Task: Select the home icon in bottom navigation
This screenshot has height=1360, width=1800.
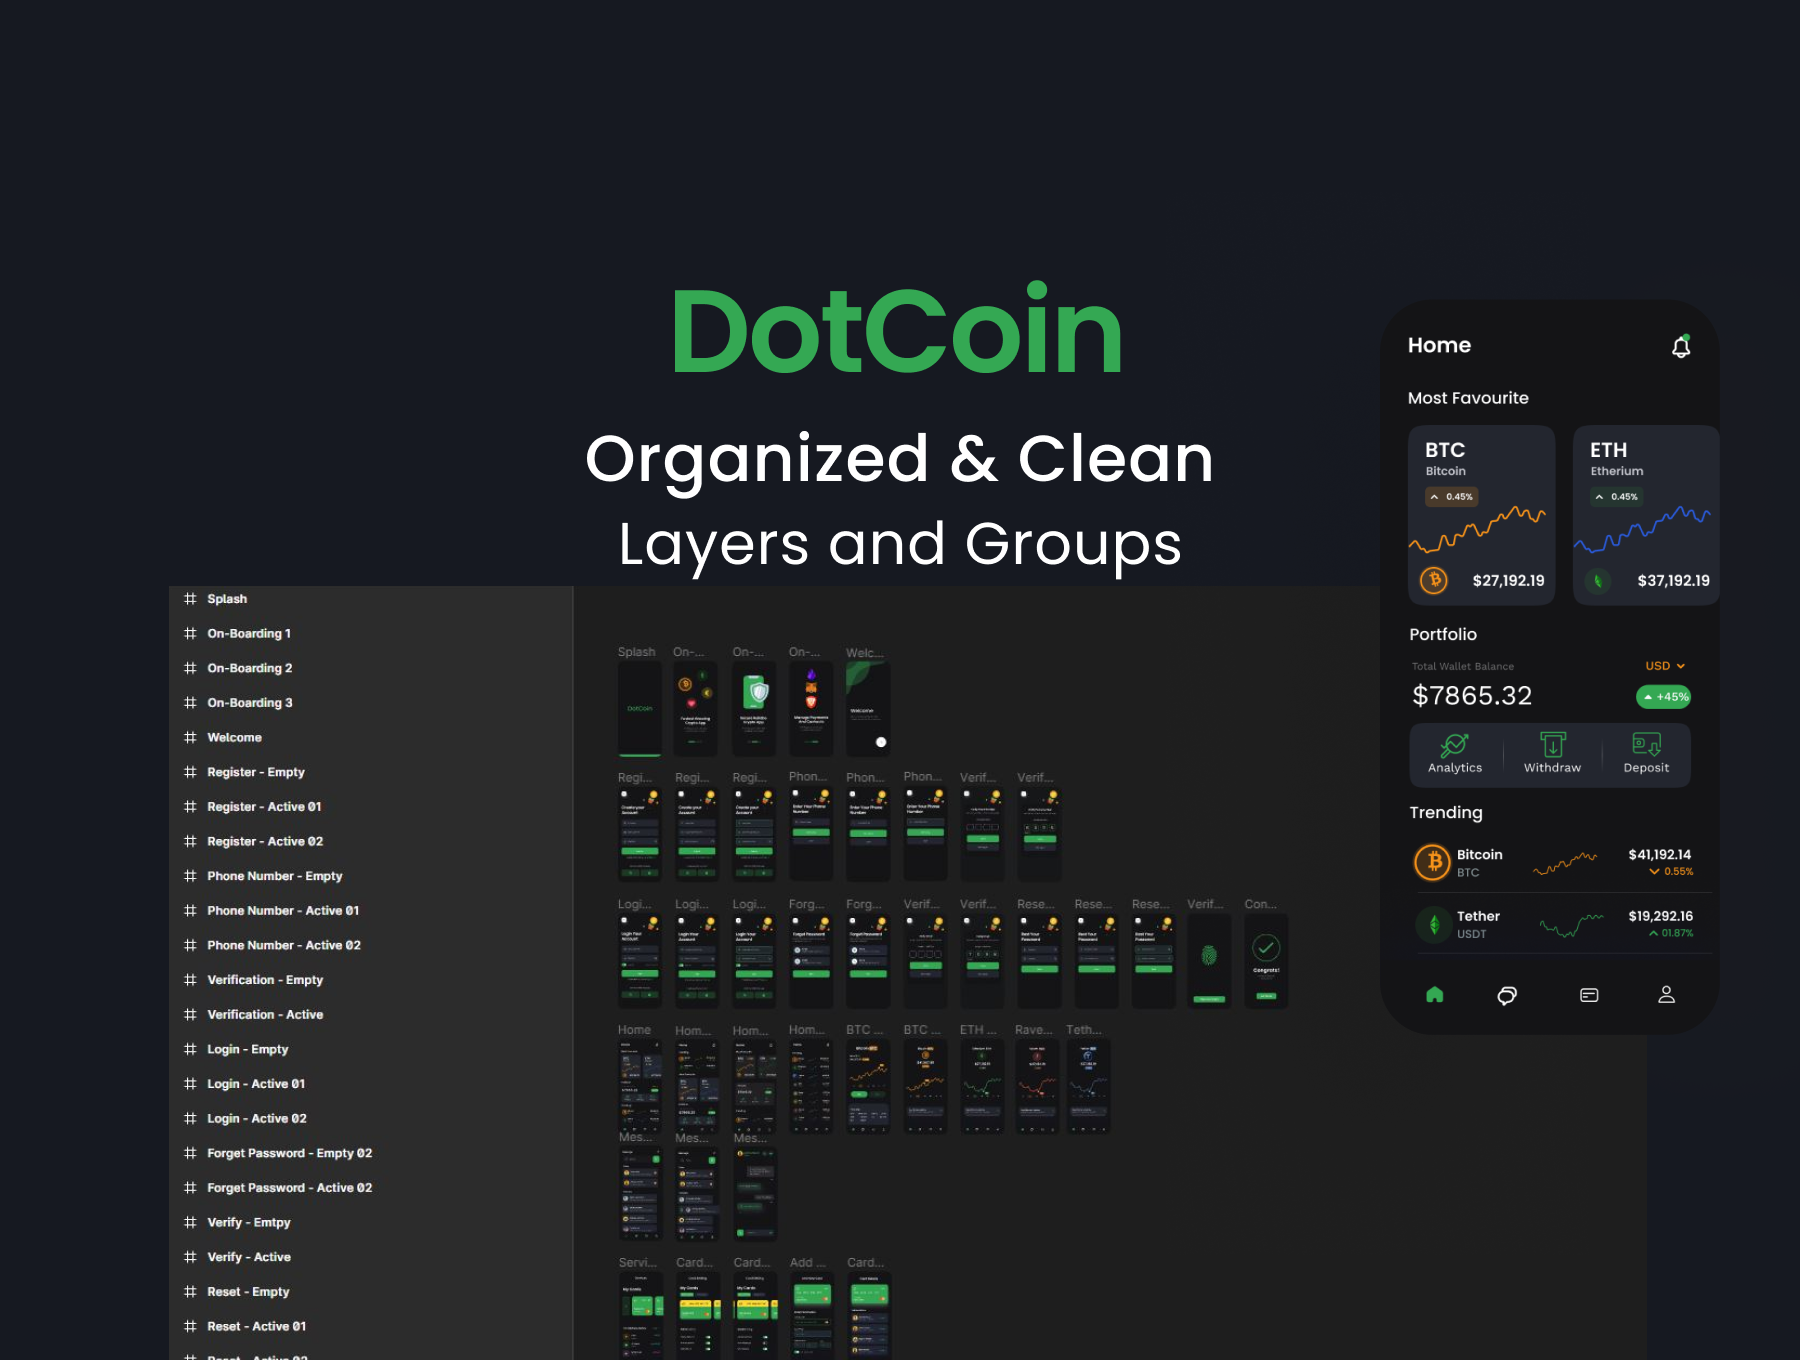Action: pyautogui.click(x=1434, y=995)
